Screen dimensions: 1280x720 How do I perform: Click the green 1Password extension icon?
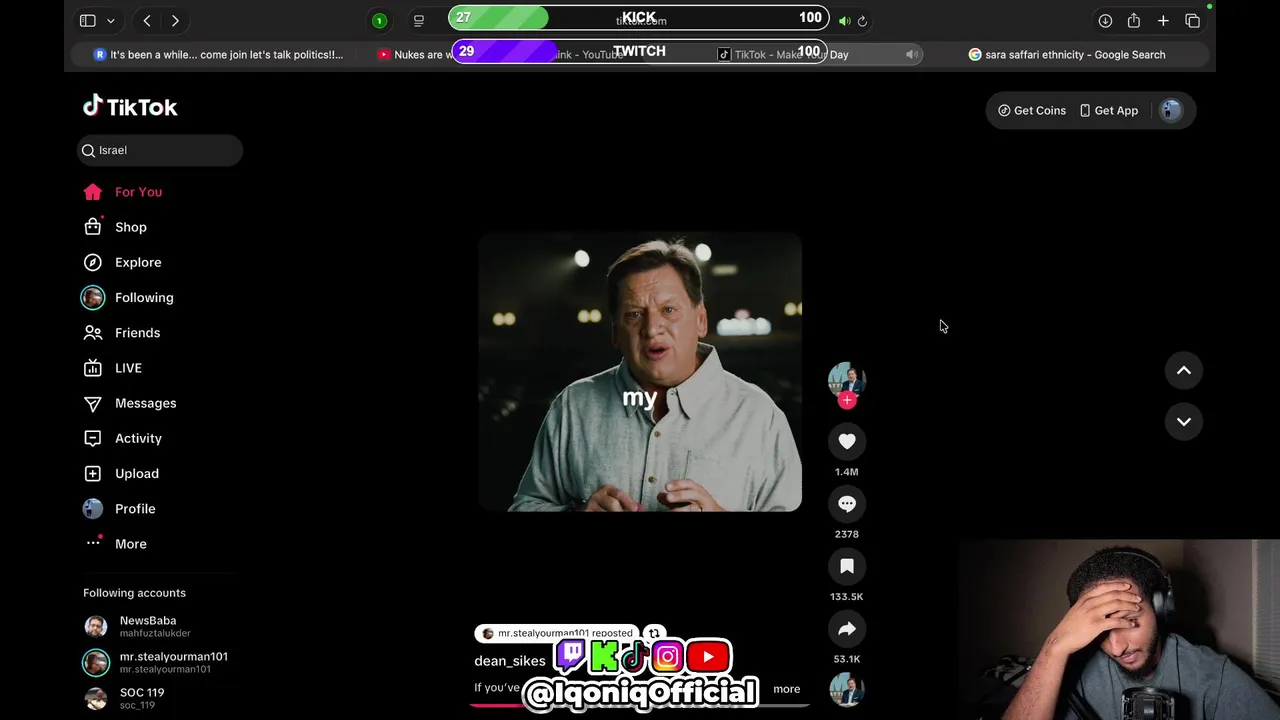[x=379, y=20]
